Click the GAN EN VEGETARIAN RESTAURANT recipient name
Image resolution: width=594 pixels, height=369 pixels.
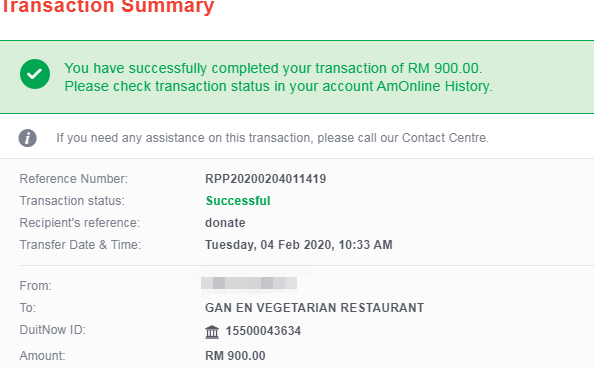314,308
